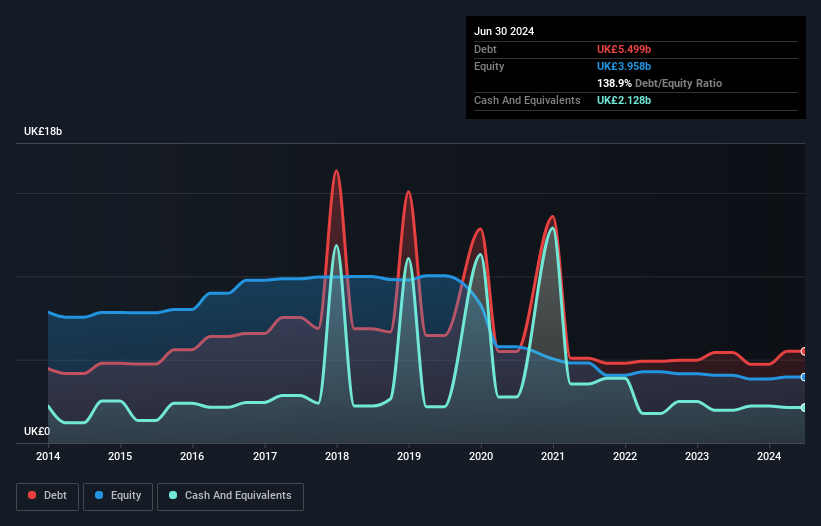This screenshot has height=526, width=821.
Task: Select the 2021 x-axis label
Action: coord(553,456)
